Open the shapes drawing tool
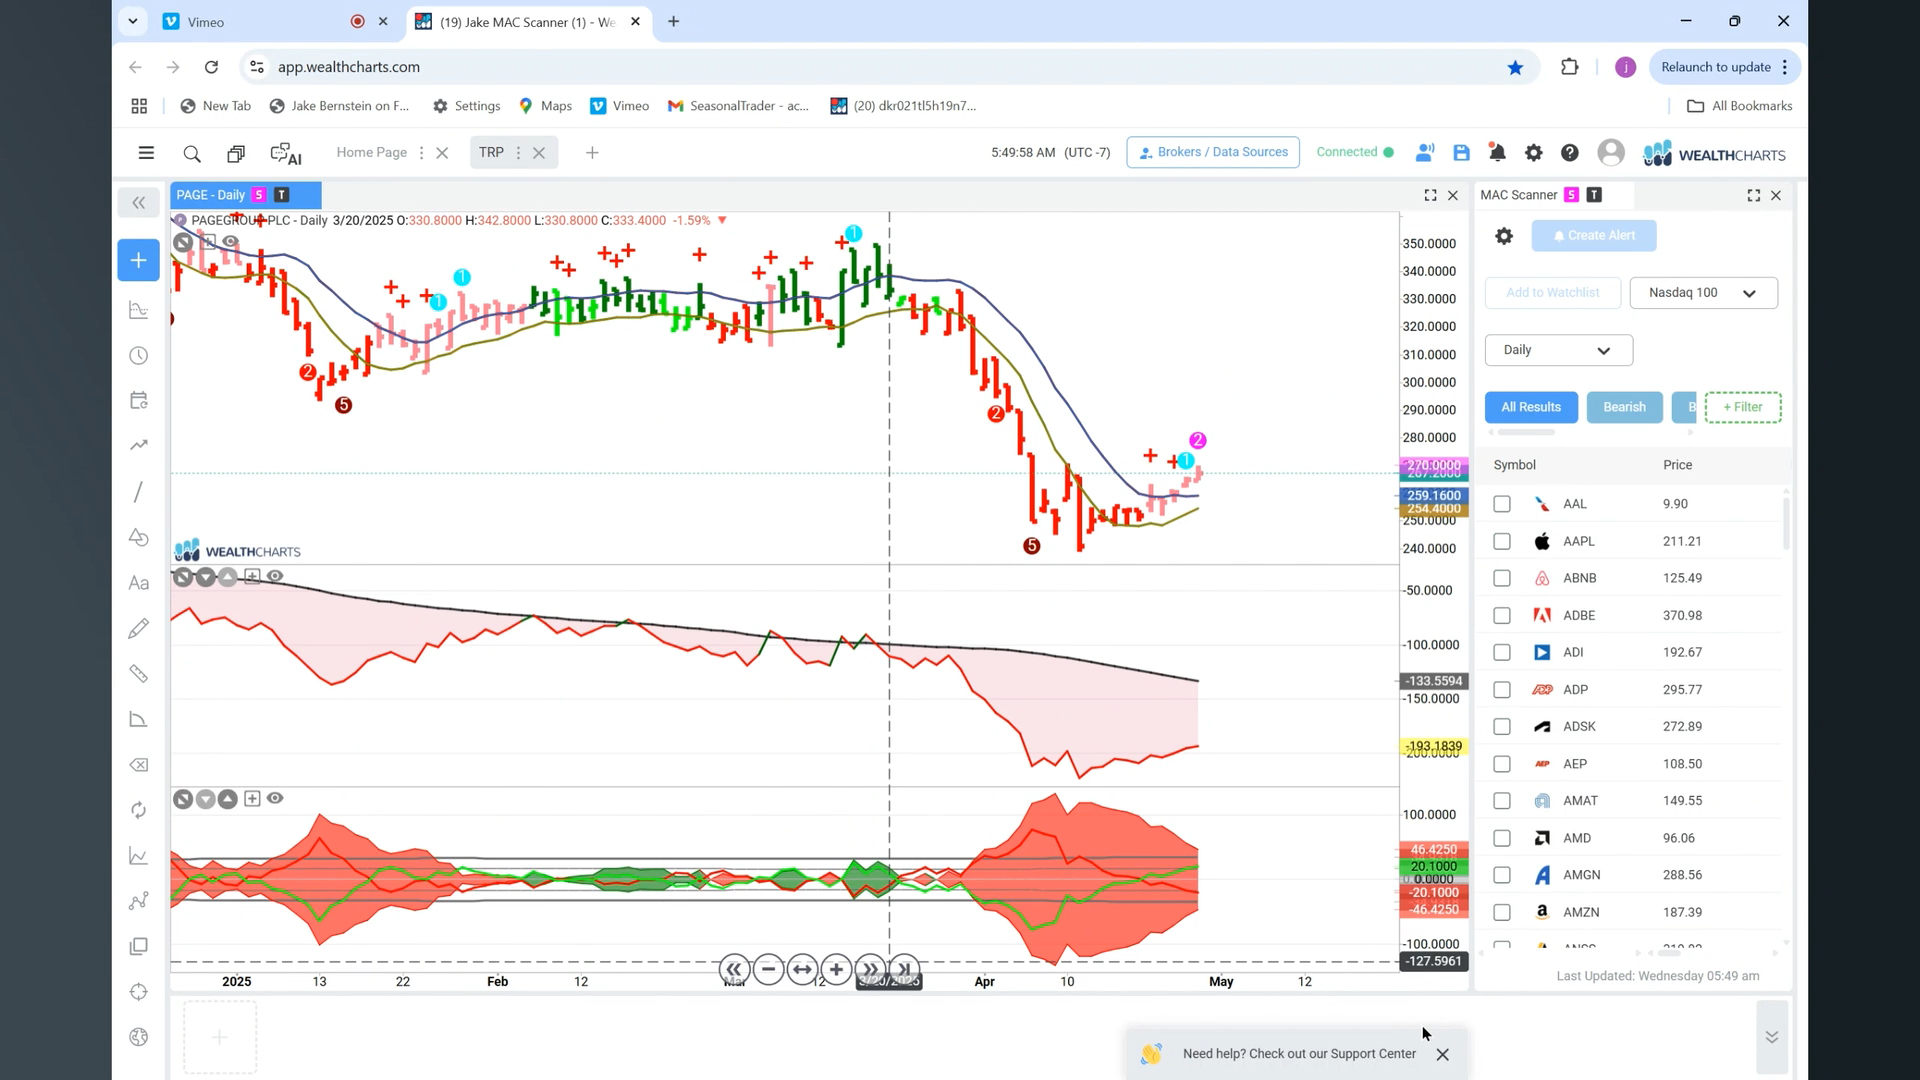Image resolution: width=1920 pixels, height=1080 pixels. click(139, 538)
